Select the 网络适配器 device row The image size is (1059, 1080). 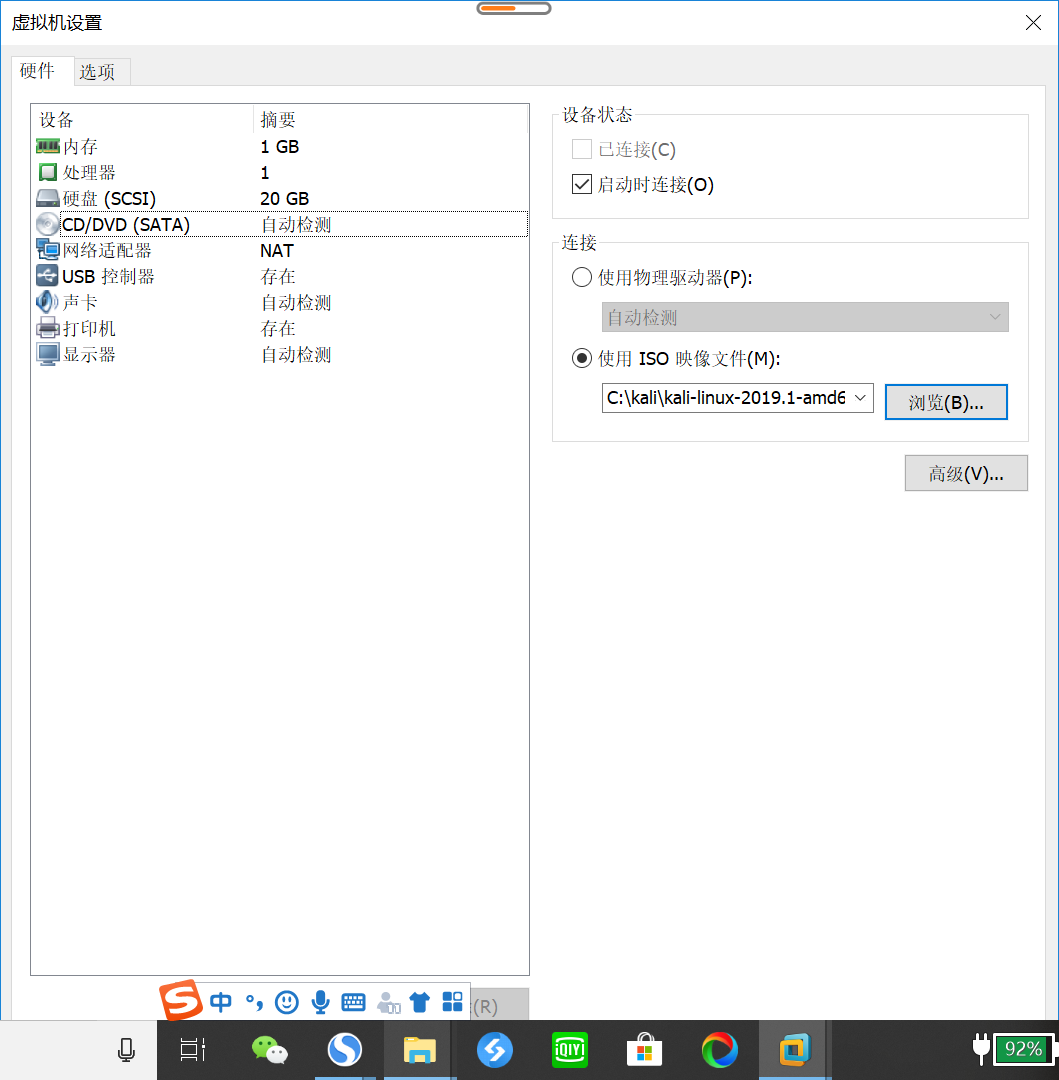tap(281, 250)
